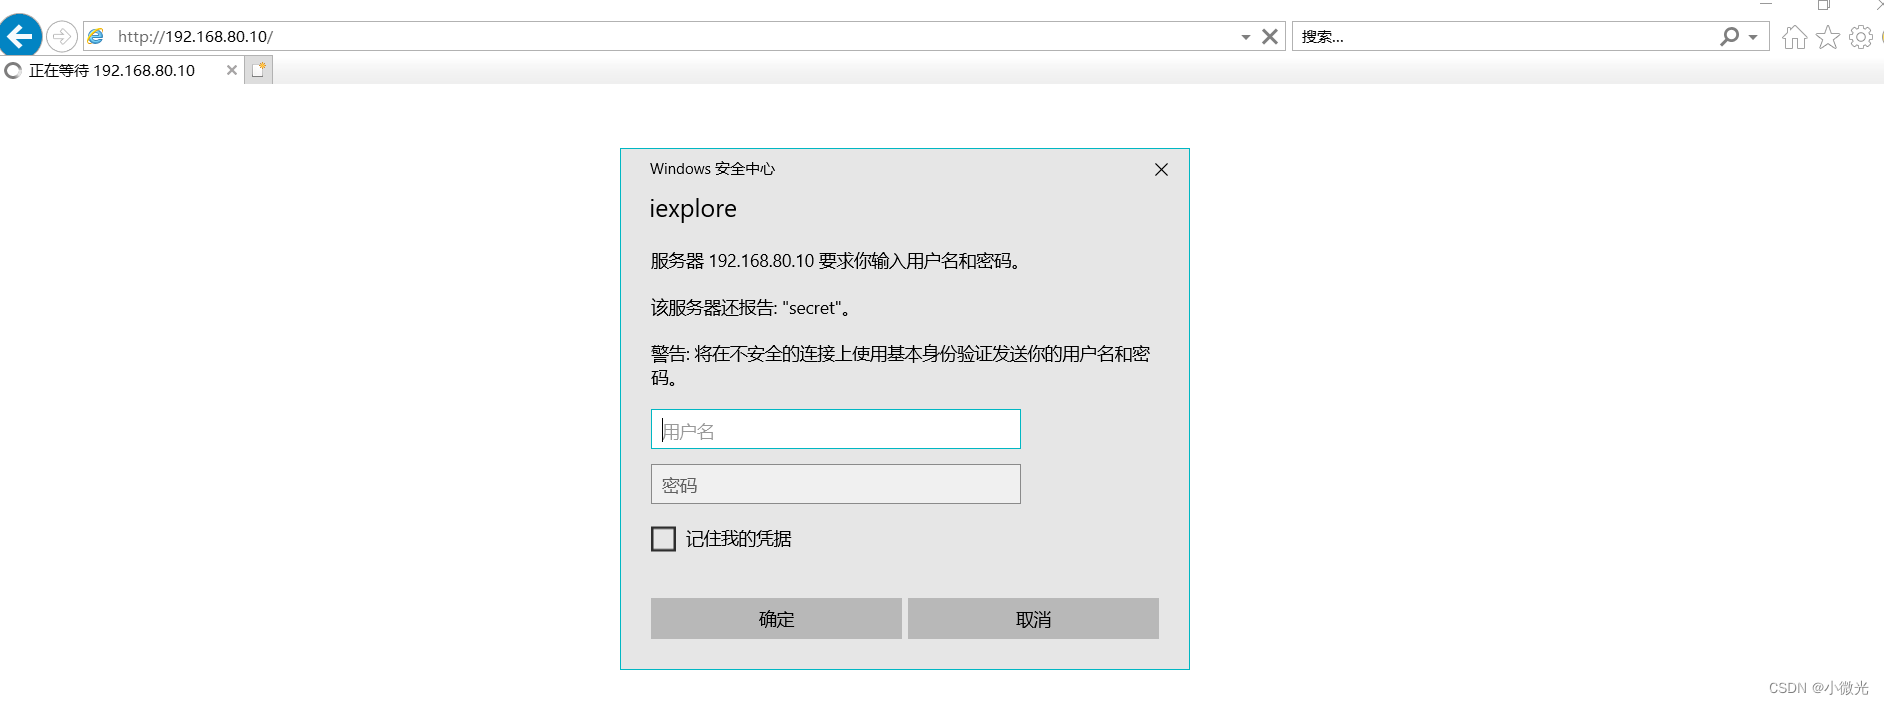Open a new tab button

pos(259,70)
